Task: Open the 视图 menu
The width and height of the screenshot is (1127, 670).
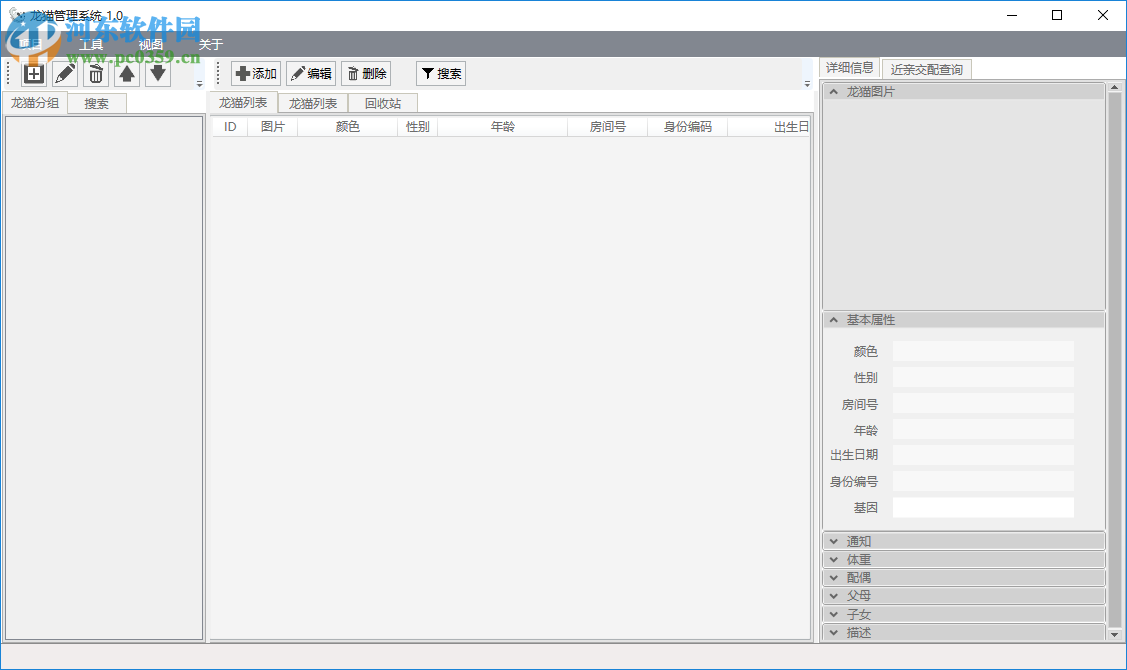Action: tap(149, 44)
